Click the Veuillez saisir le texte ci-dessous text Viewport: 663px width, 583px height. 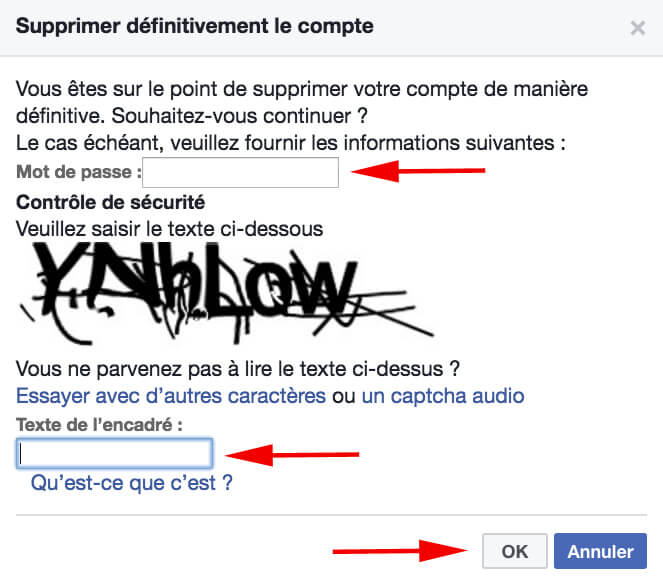pos(170,229)
